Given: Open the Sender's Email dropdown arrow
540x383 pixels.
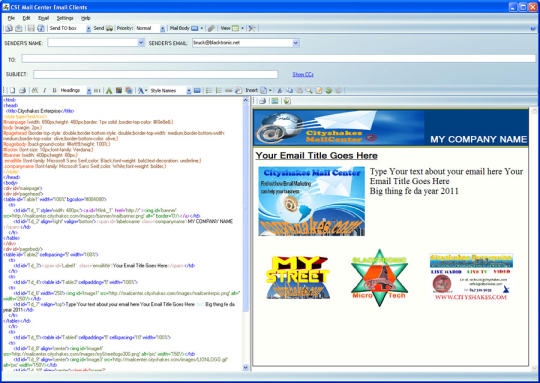Looking at the screenshot, I should (x=295, y=43).
